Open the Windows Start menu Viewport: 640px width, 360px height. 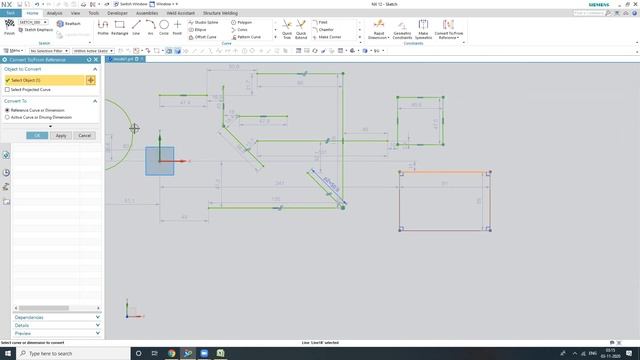point(7,353)
